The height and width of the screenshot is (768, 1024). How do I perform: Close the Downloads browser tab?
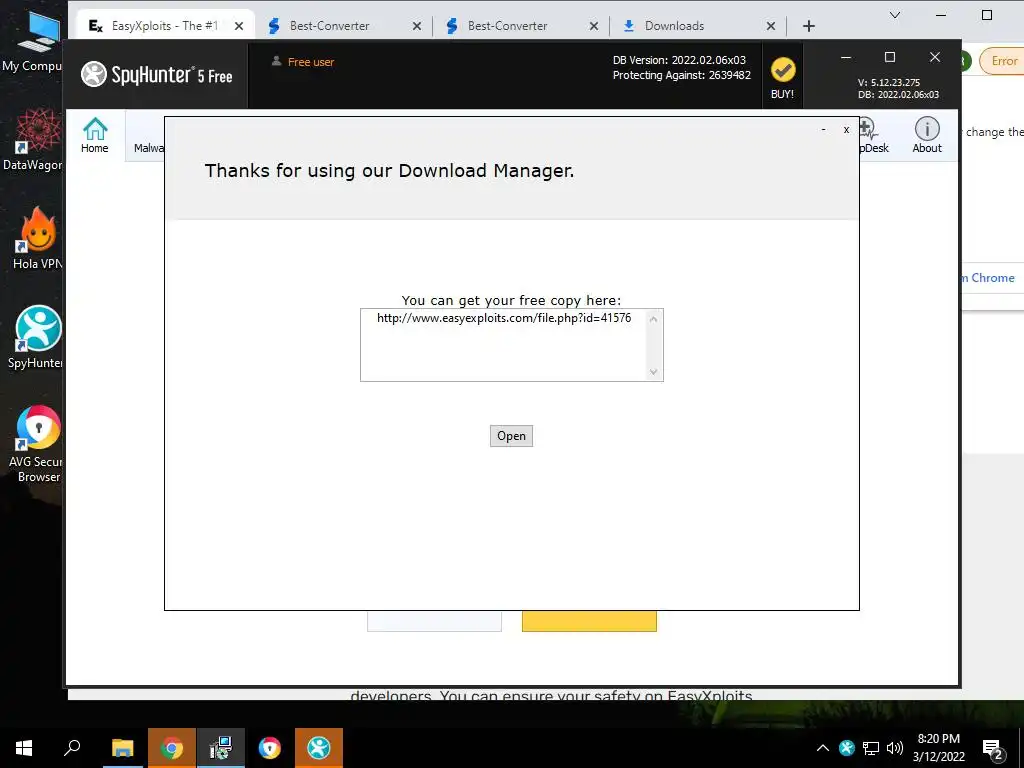point(771,26)
